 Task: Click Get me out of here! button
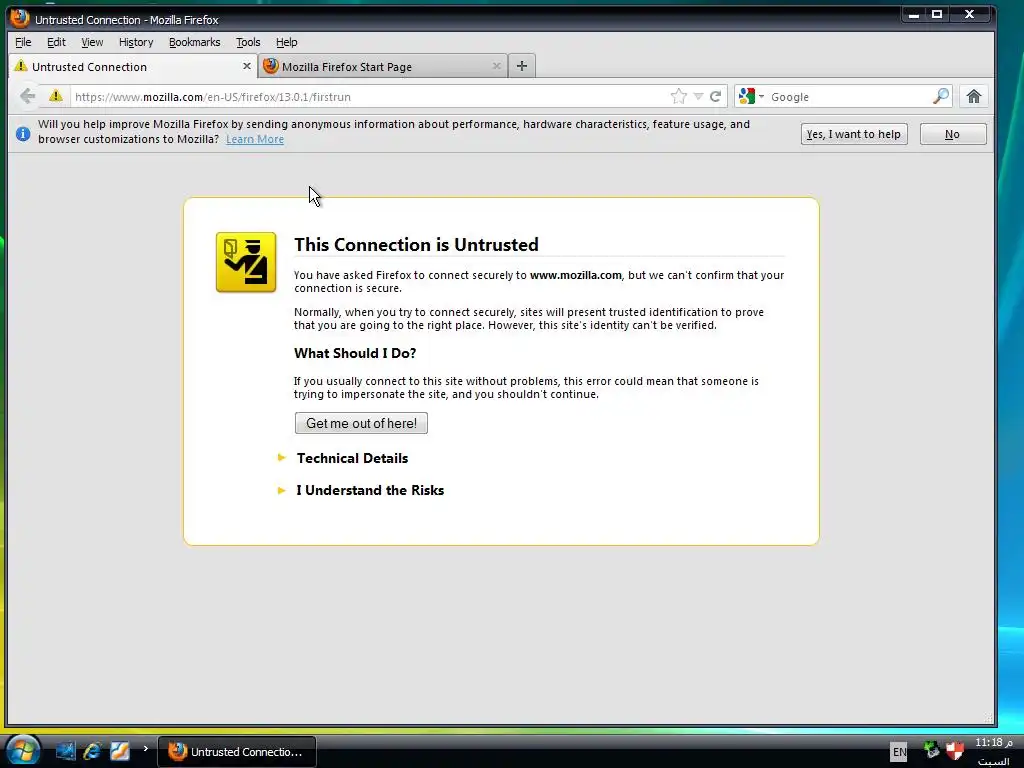tap(361, 423)
